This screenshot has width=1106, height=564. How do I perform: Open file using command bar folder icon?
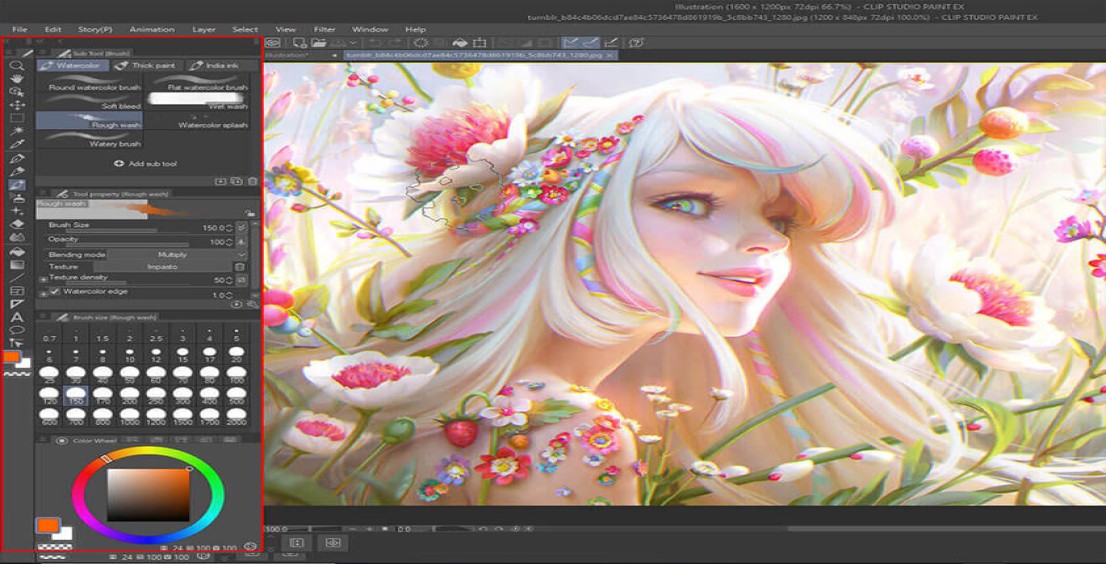pyautogui.click(x=318, y=43)
